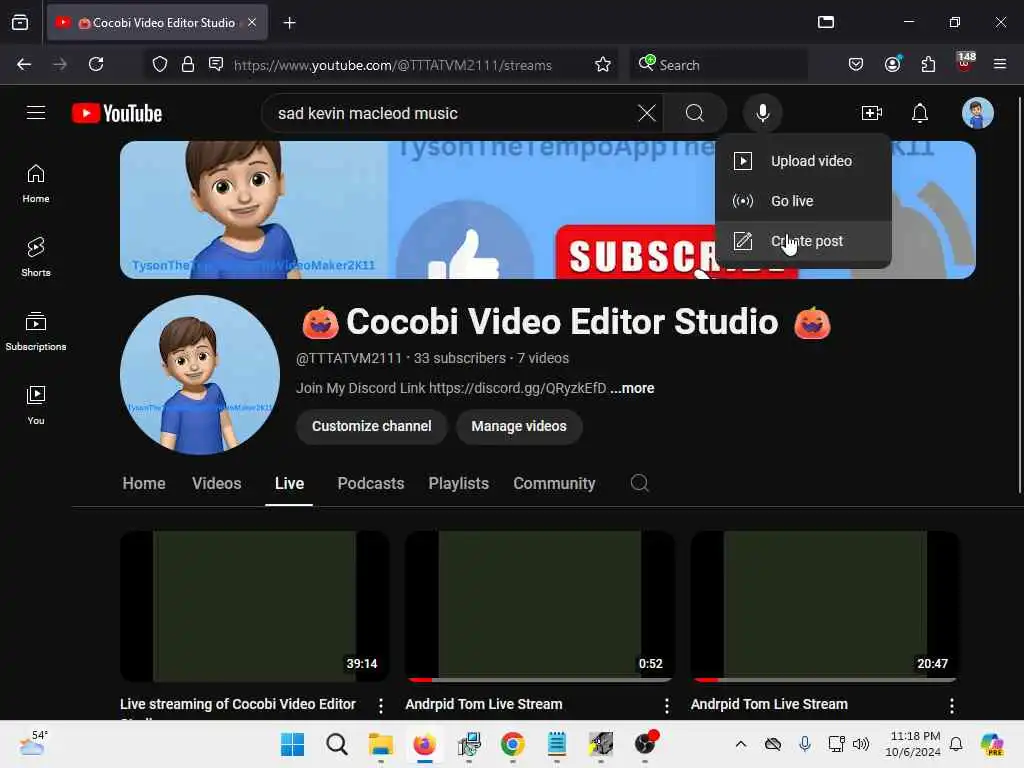Image resolution: width=1024 pixels, height=768 pixels.
Task: Open Subscriptions in sidebar
Action: coord(36,331)
